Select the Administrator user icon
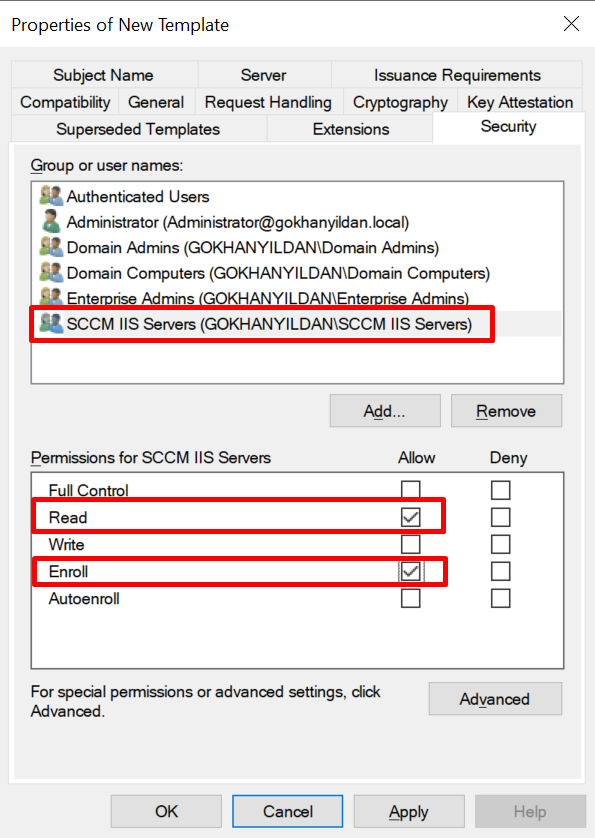The height and width of the screenshot is (838, 595). (51, 221)
